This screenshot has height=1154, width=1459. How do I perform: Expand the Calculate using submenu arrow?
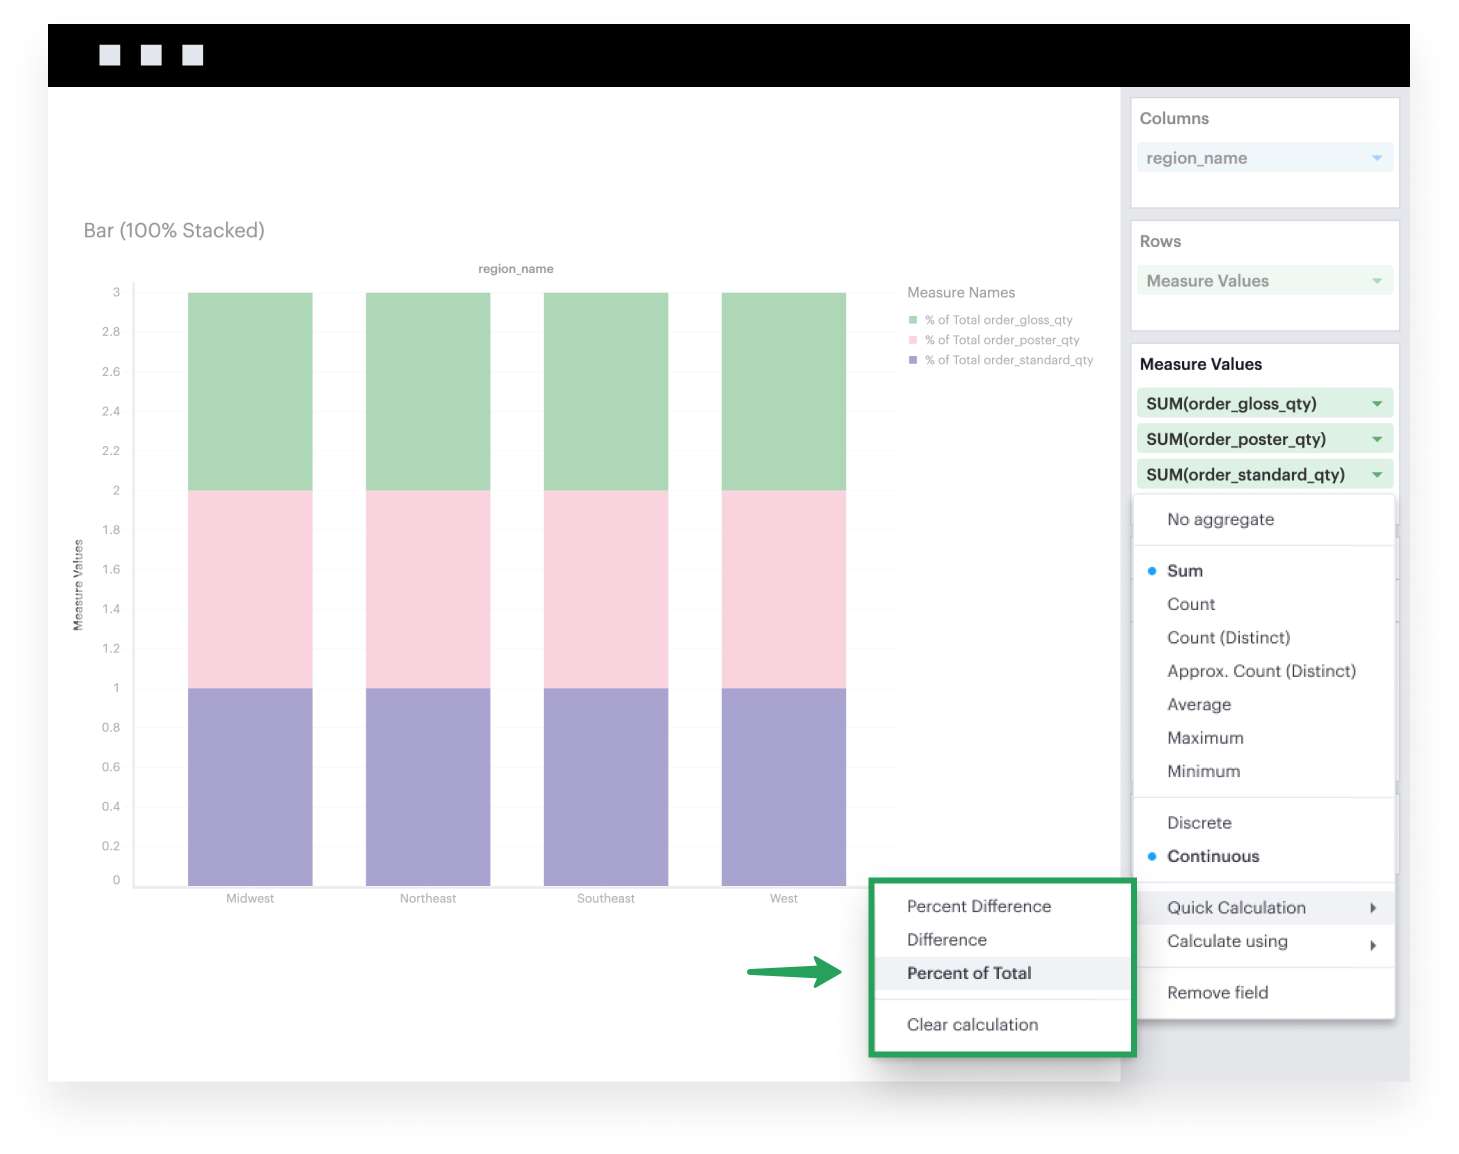(1373, 944)
